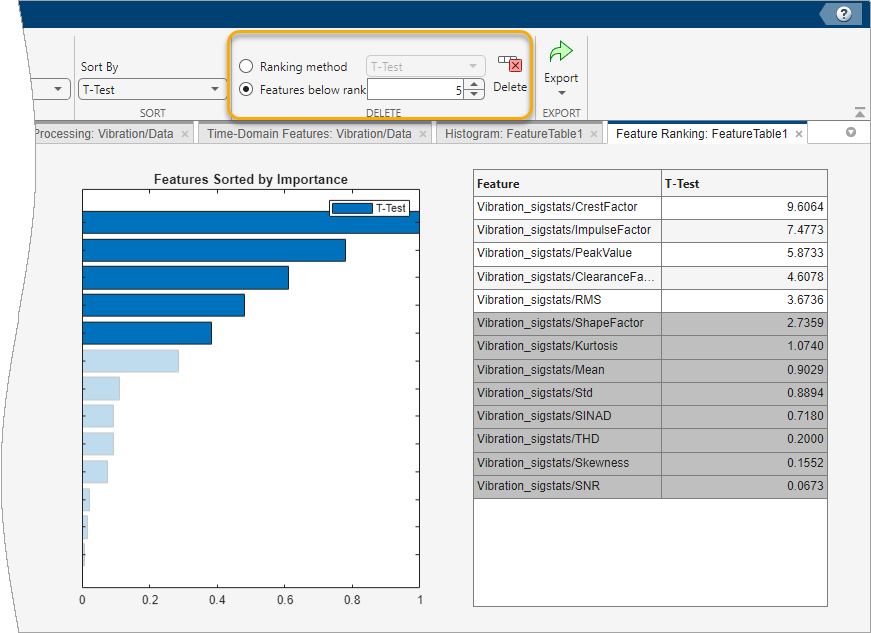
Task: Open the document tab list arrow
Action: click(851, 133)
